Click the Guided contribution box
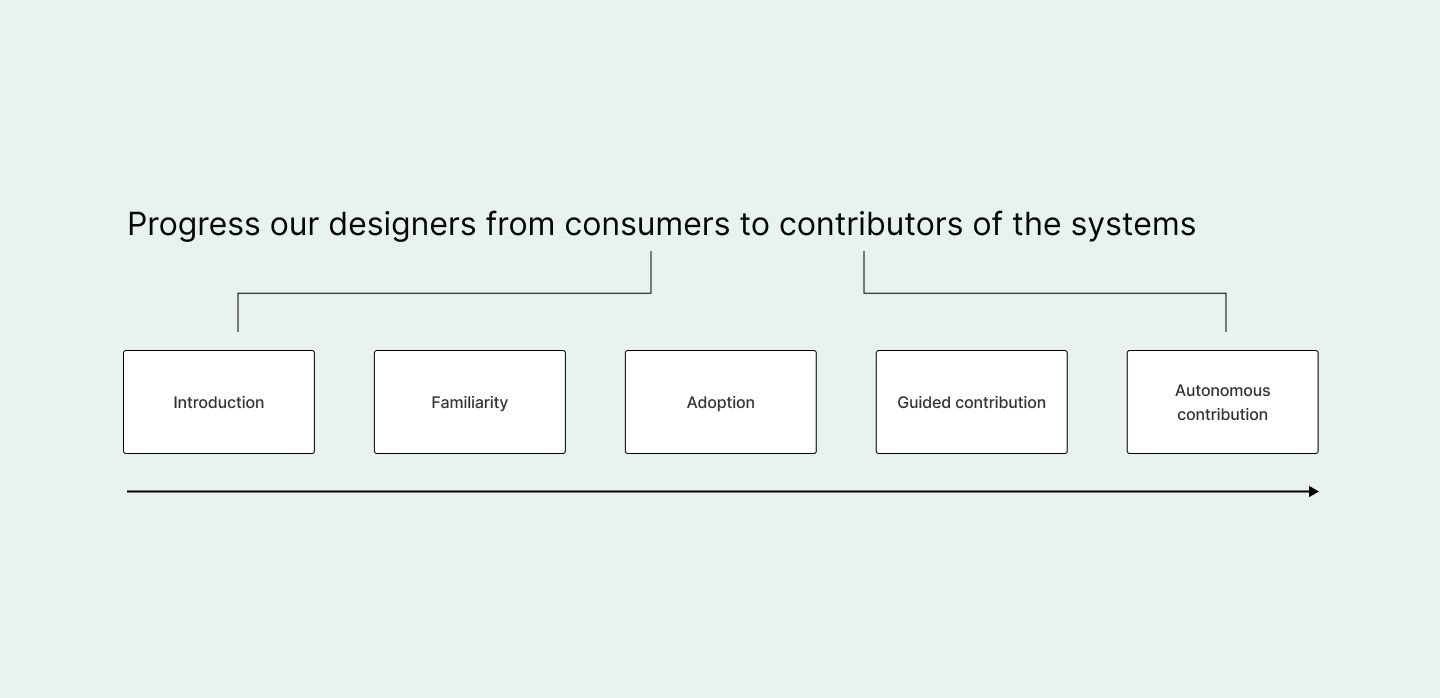Viewport: 1440px width, 698px height. [x=972, y=402]
